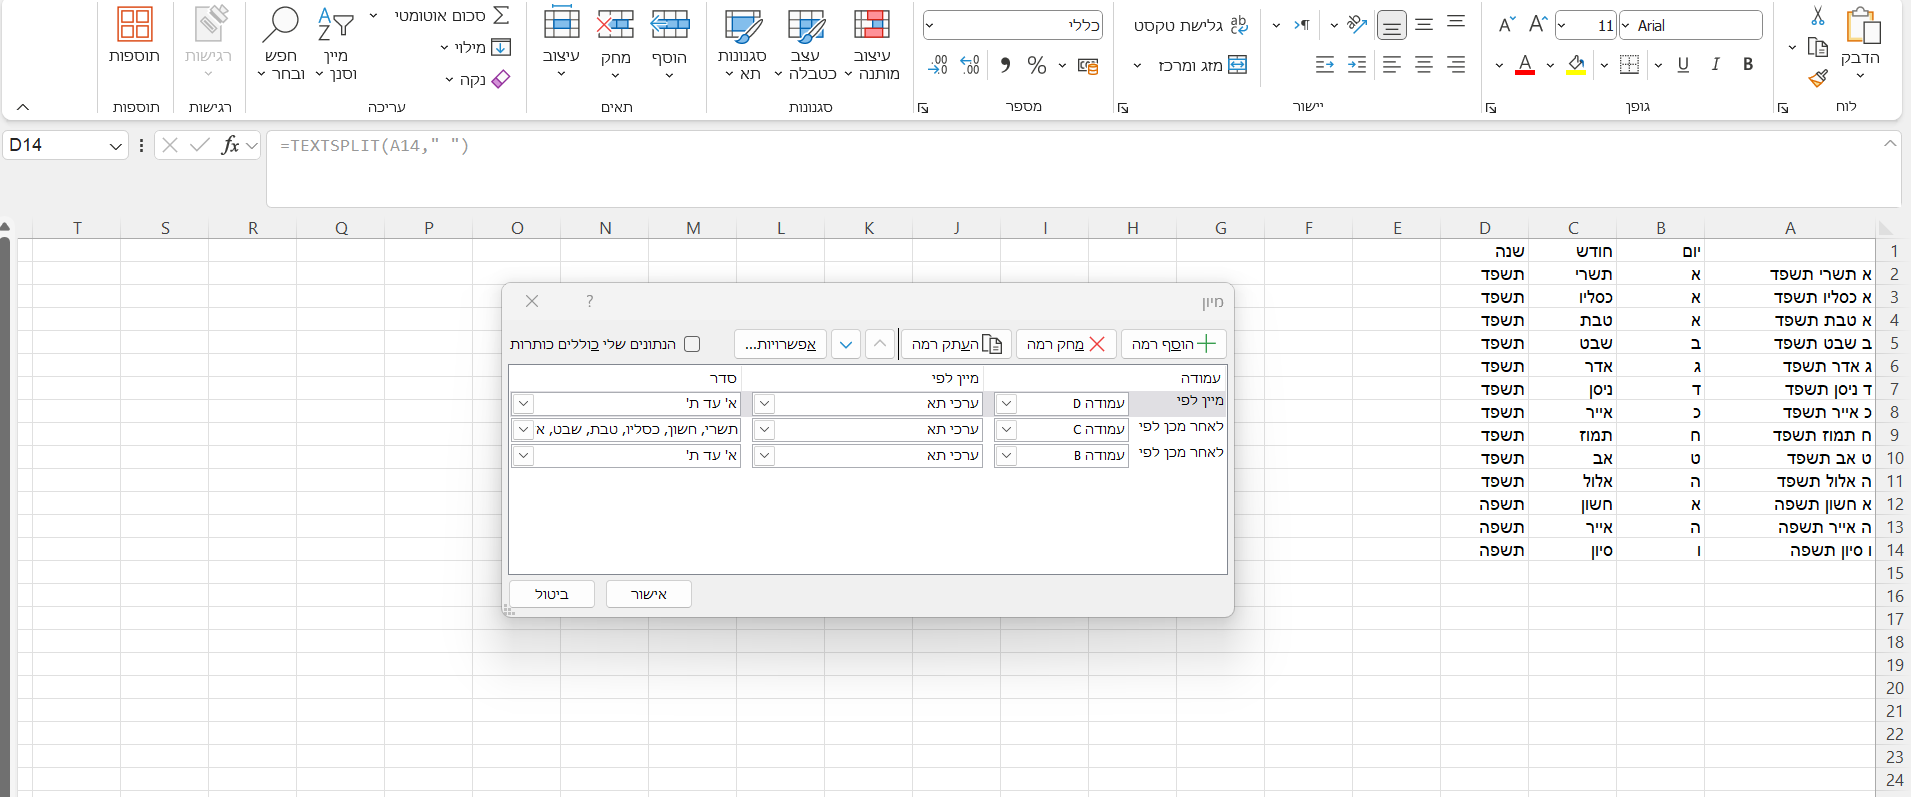Open the Font group dialog launcher

click(x=1491, y=108)
